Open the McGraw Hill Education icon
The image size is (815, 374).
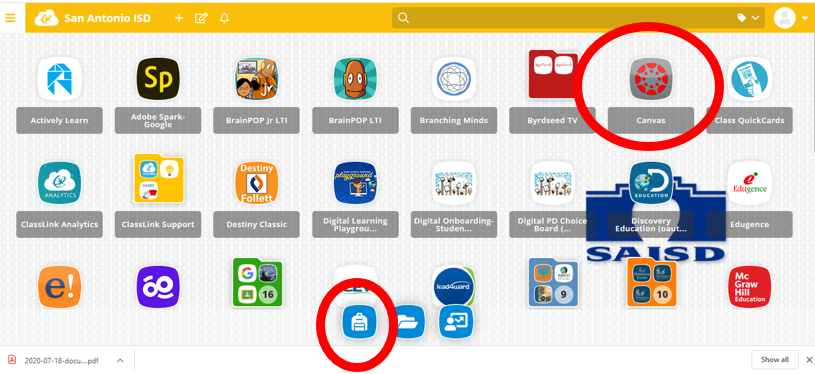tap(749, 287)
